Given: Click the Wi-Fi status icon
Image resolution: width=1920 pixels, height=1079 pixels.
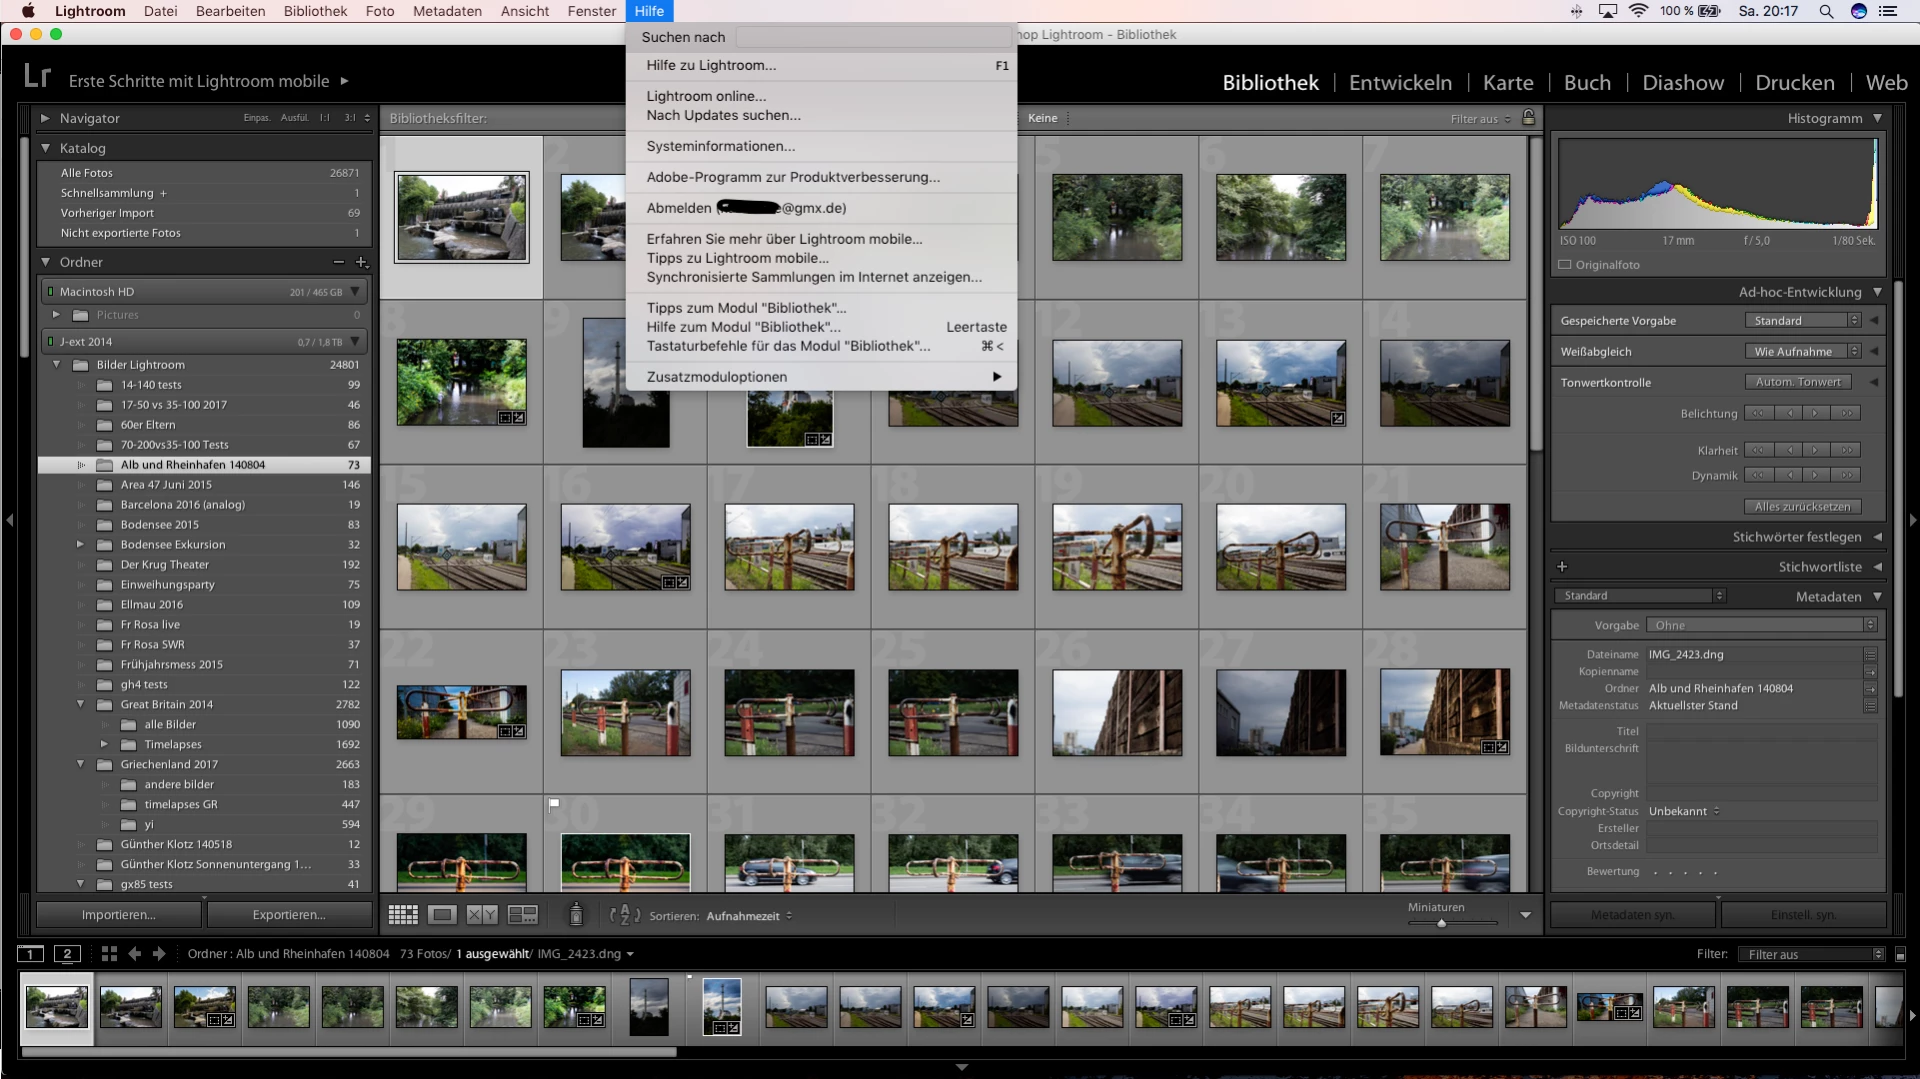Looking at the screenshot, I should 1638,11.
